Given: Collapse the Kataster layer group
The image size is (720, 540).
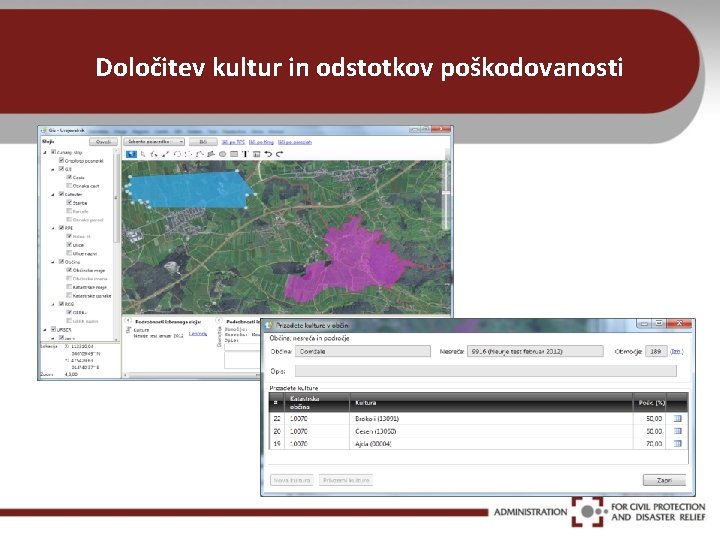Looking at the screenshot, I should (x=53, y=194).
